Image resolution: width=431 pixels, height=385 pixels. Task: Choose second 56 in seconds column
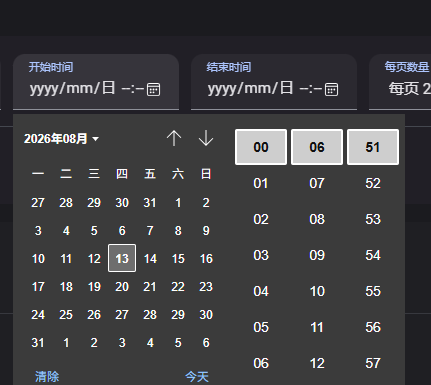tap(373, 327)
